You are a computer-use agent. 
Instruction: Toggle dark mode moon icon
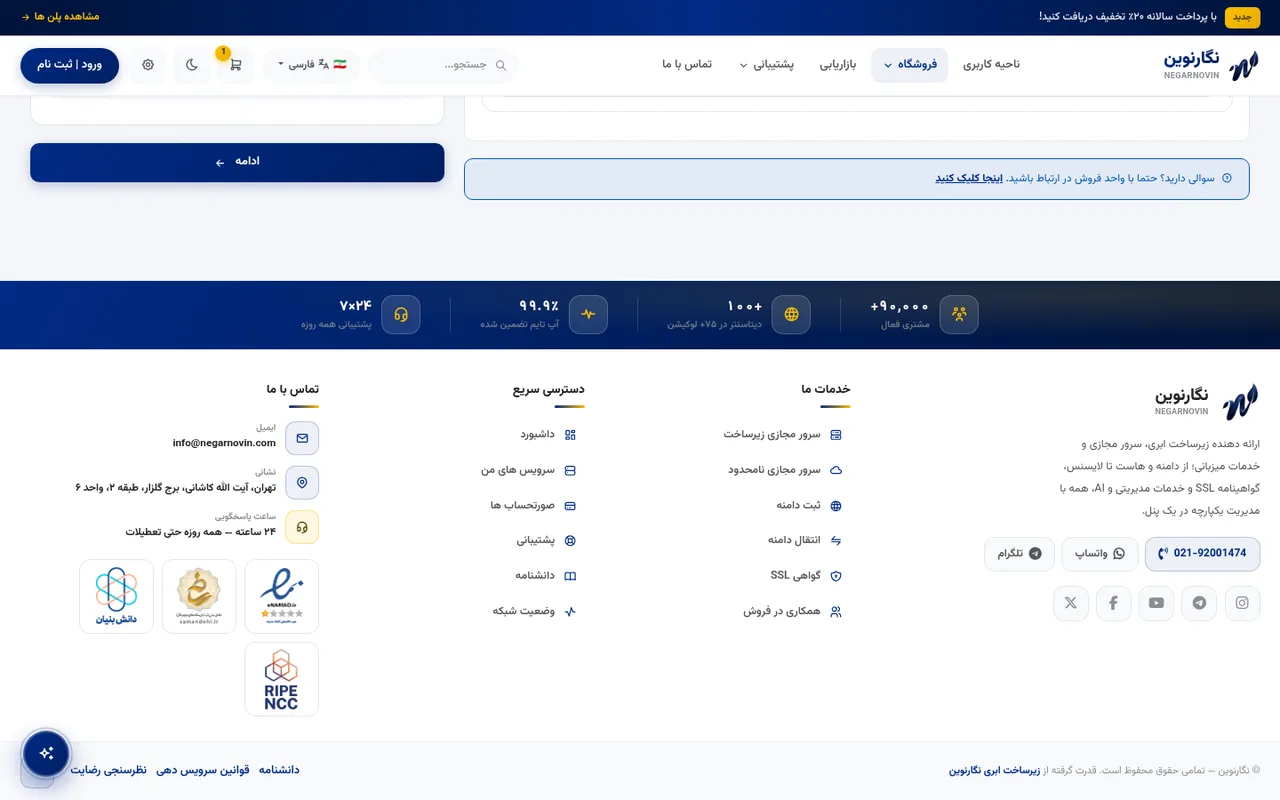[192, 65]
